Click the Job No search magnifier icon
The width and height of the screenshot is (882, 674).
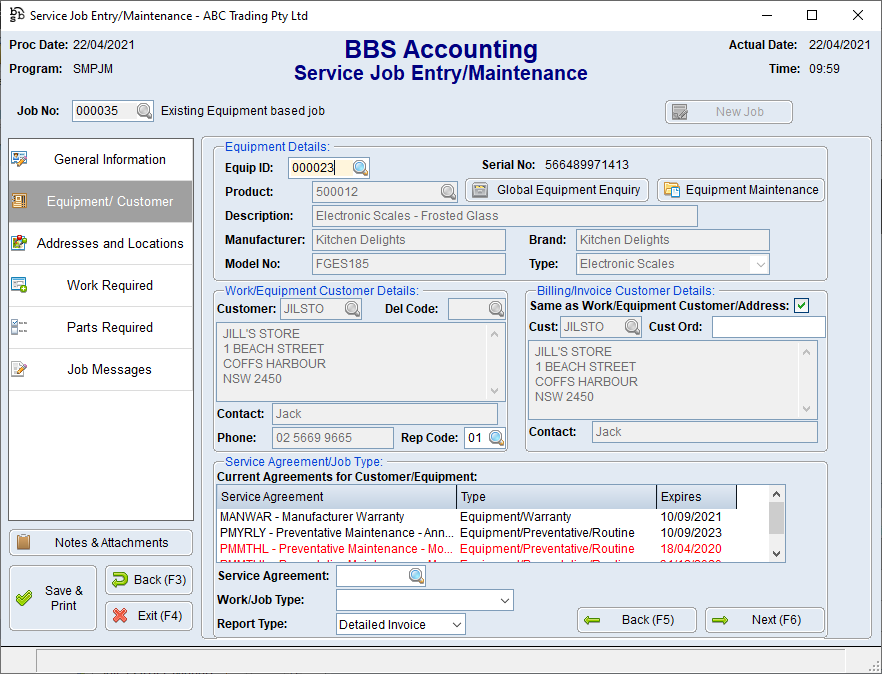tap(144, 111)
